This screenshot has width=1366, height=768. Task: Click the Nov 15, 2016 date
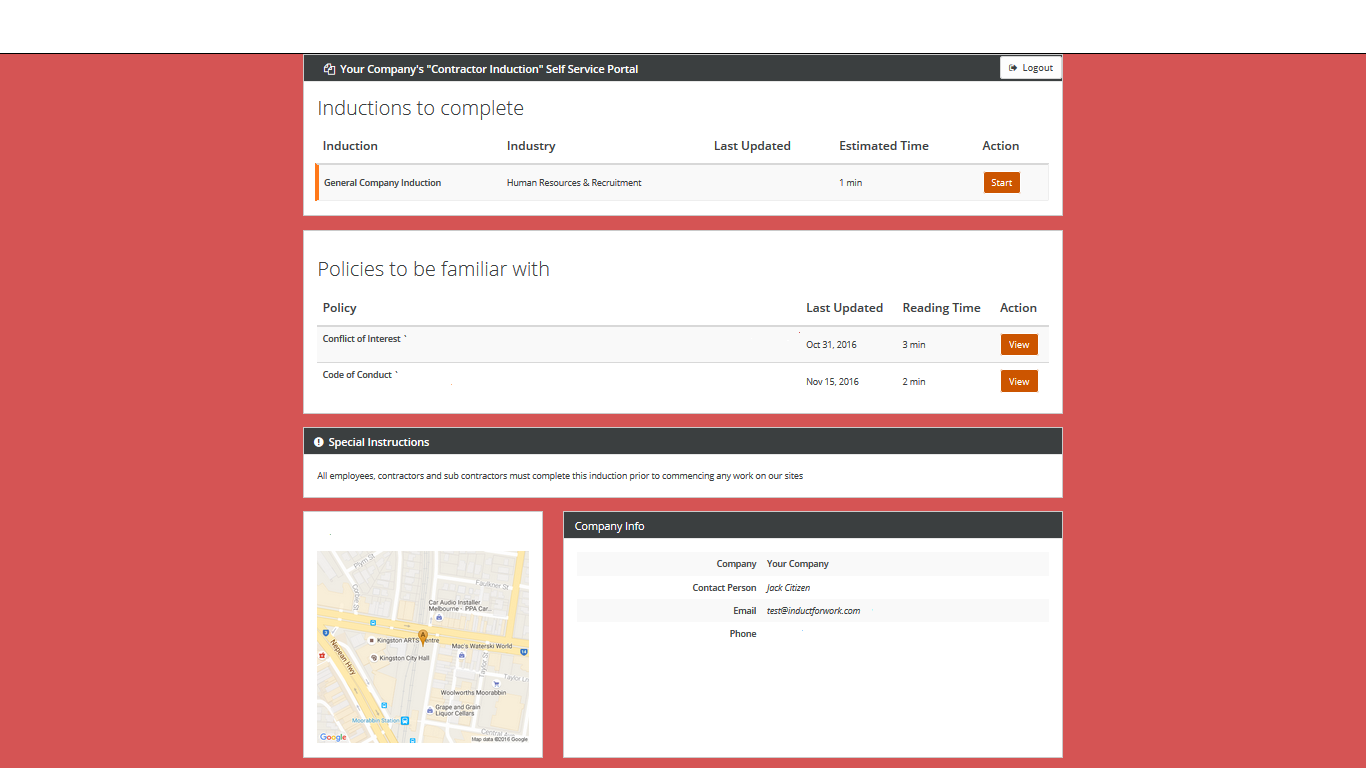[x=832, y=382]
